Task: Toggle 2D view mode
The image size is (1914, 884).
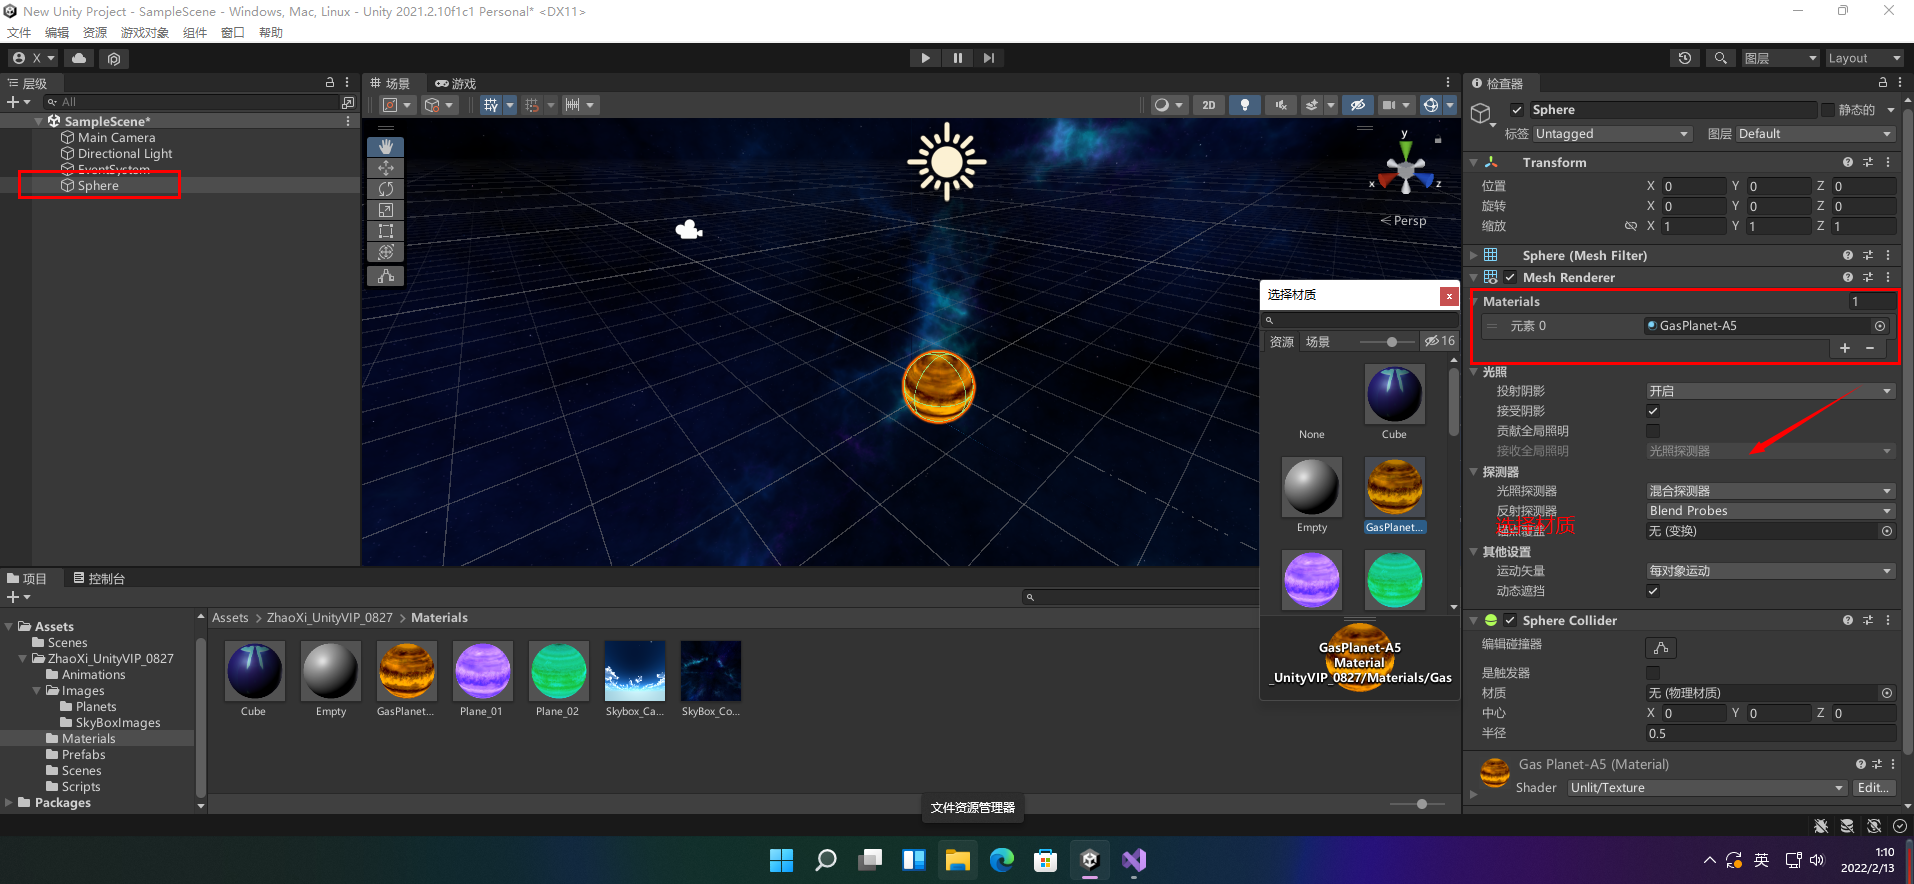Action: tap(1209, 105)
